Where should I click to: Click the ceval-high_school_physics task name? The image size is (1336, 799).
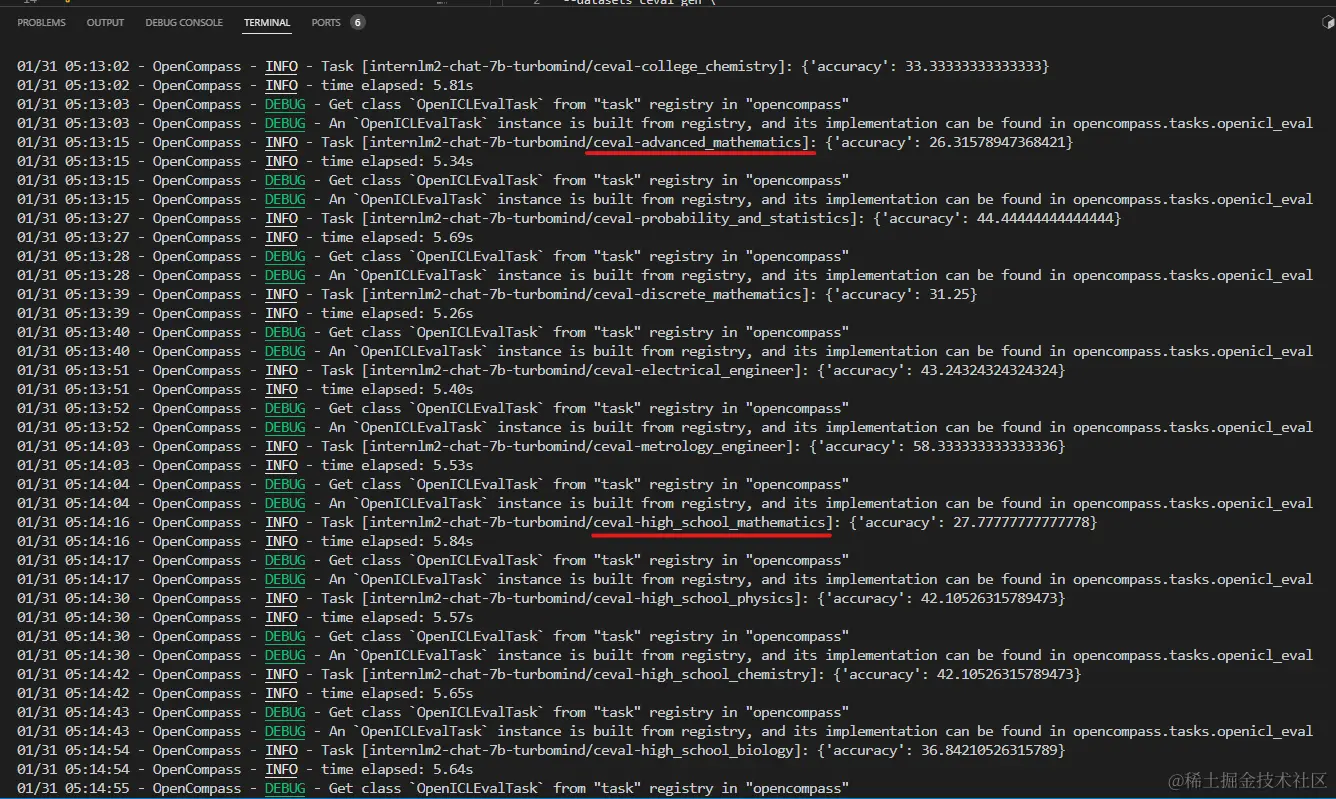pyautogui.click(x=693, y=598)
